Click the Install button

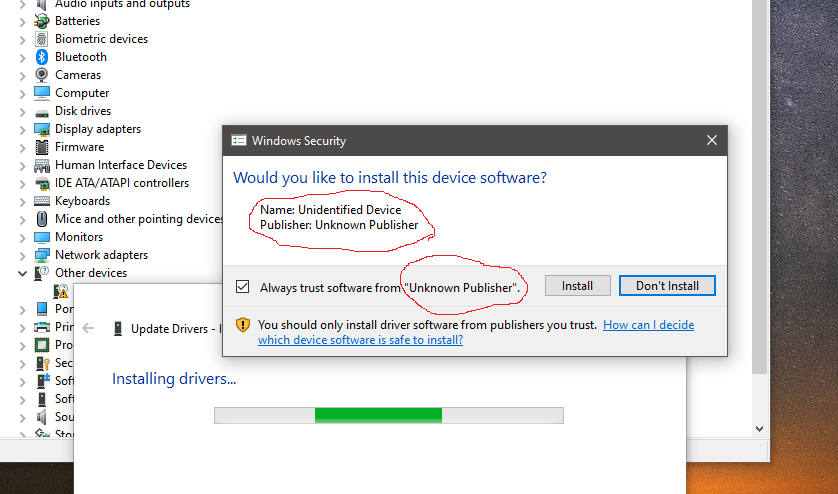pos(577,286)
